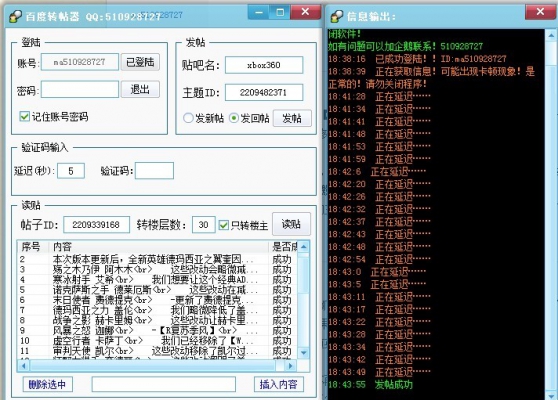
Task: Click the horizontal scrollbar left arrow
Action: (23, 365)
